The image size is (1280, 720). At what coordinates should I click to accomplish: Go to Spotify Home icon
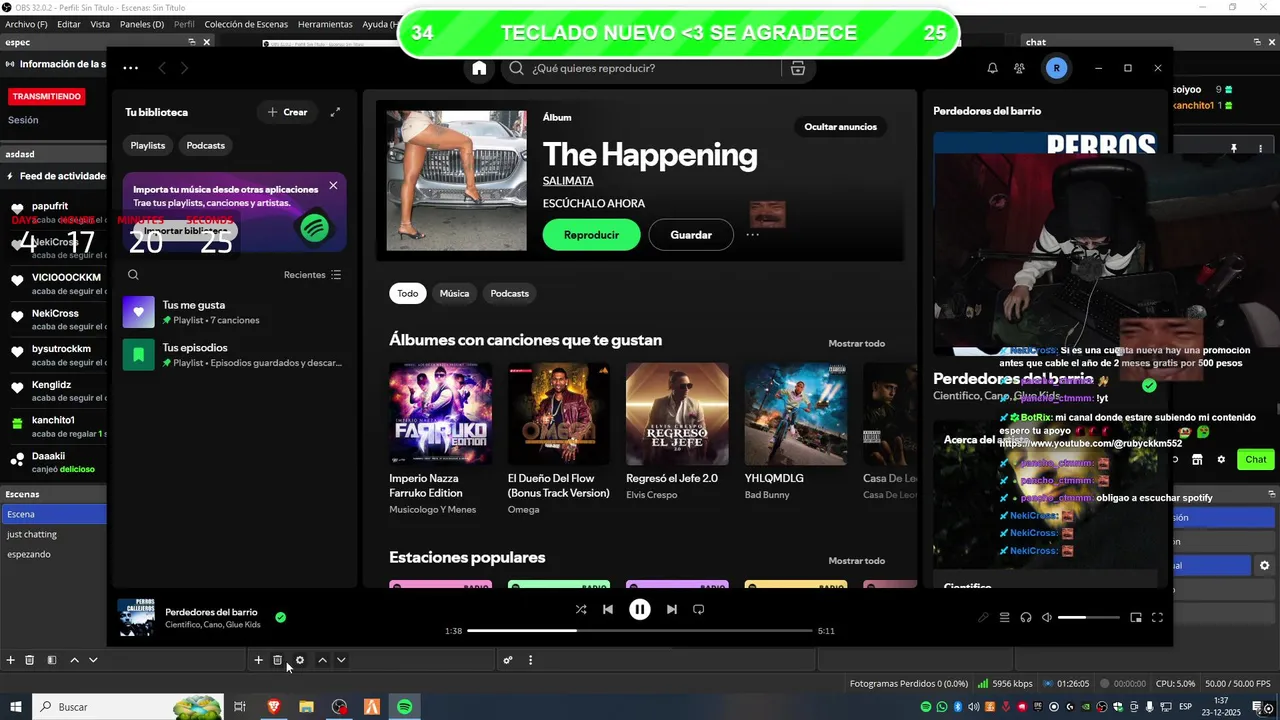[x=479, y=68]
